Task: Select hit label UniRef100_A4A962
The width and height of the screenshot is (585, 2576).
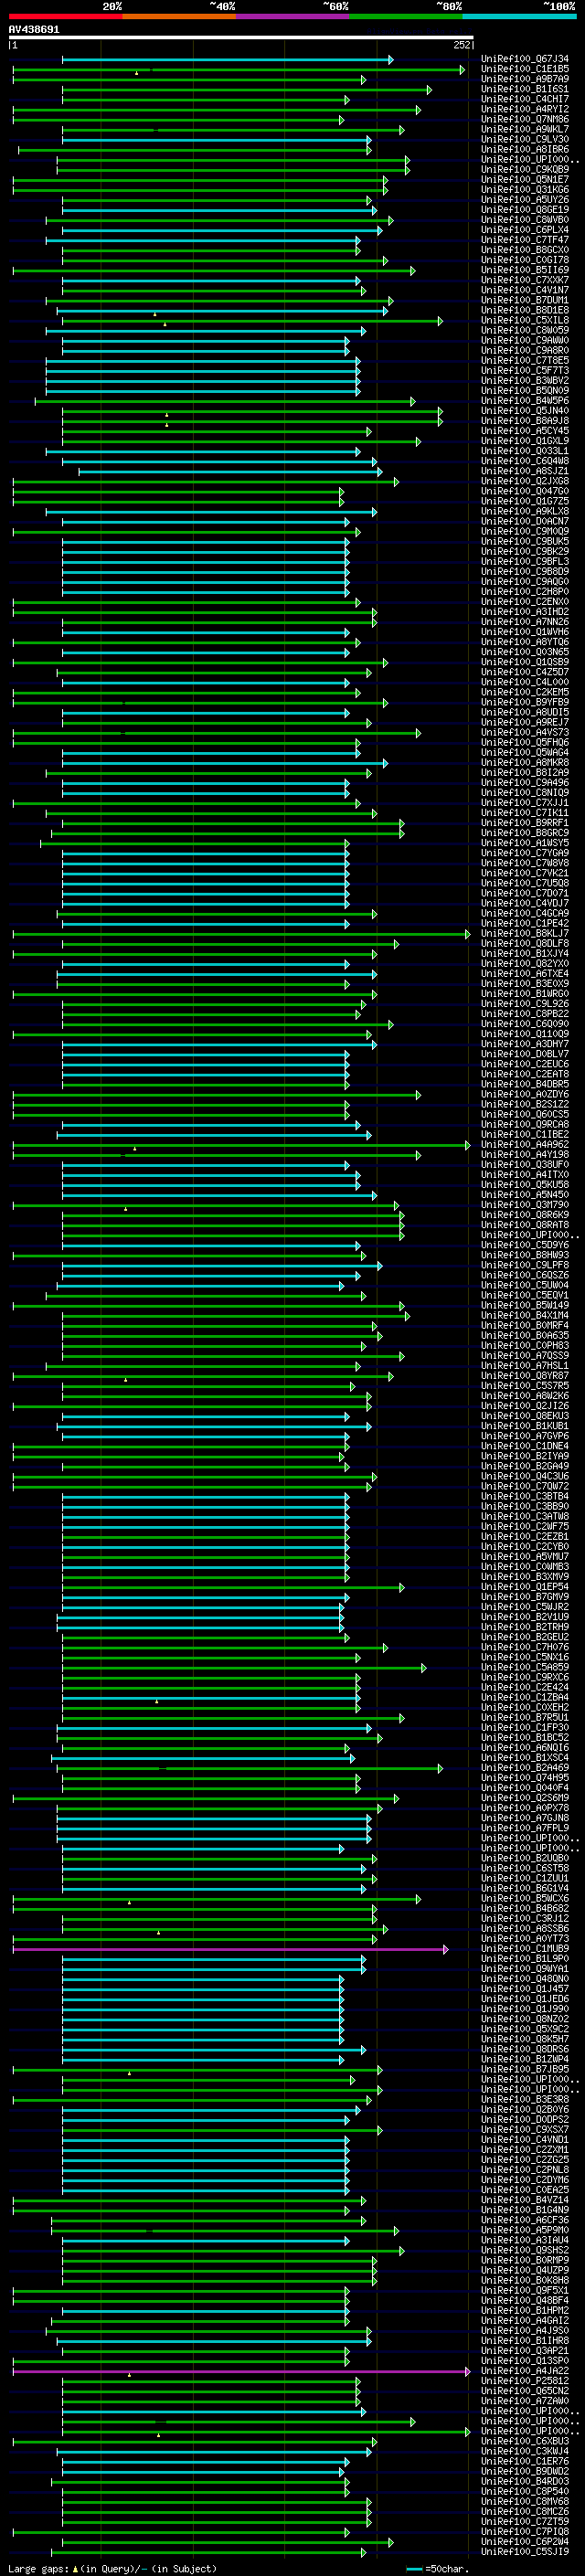Action: [x=525, y=1145]
